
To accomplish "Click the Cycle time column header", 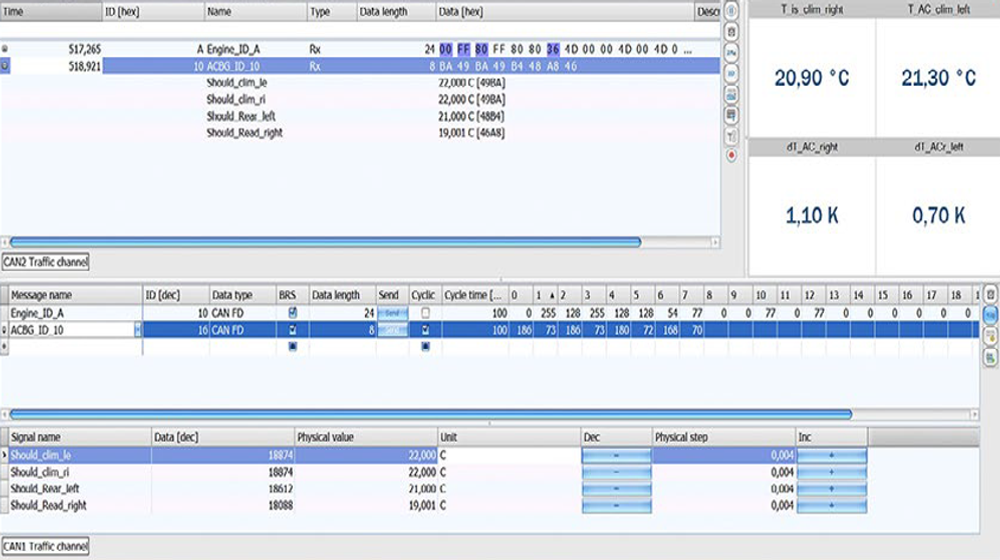I will [x=474, y=295].
